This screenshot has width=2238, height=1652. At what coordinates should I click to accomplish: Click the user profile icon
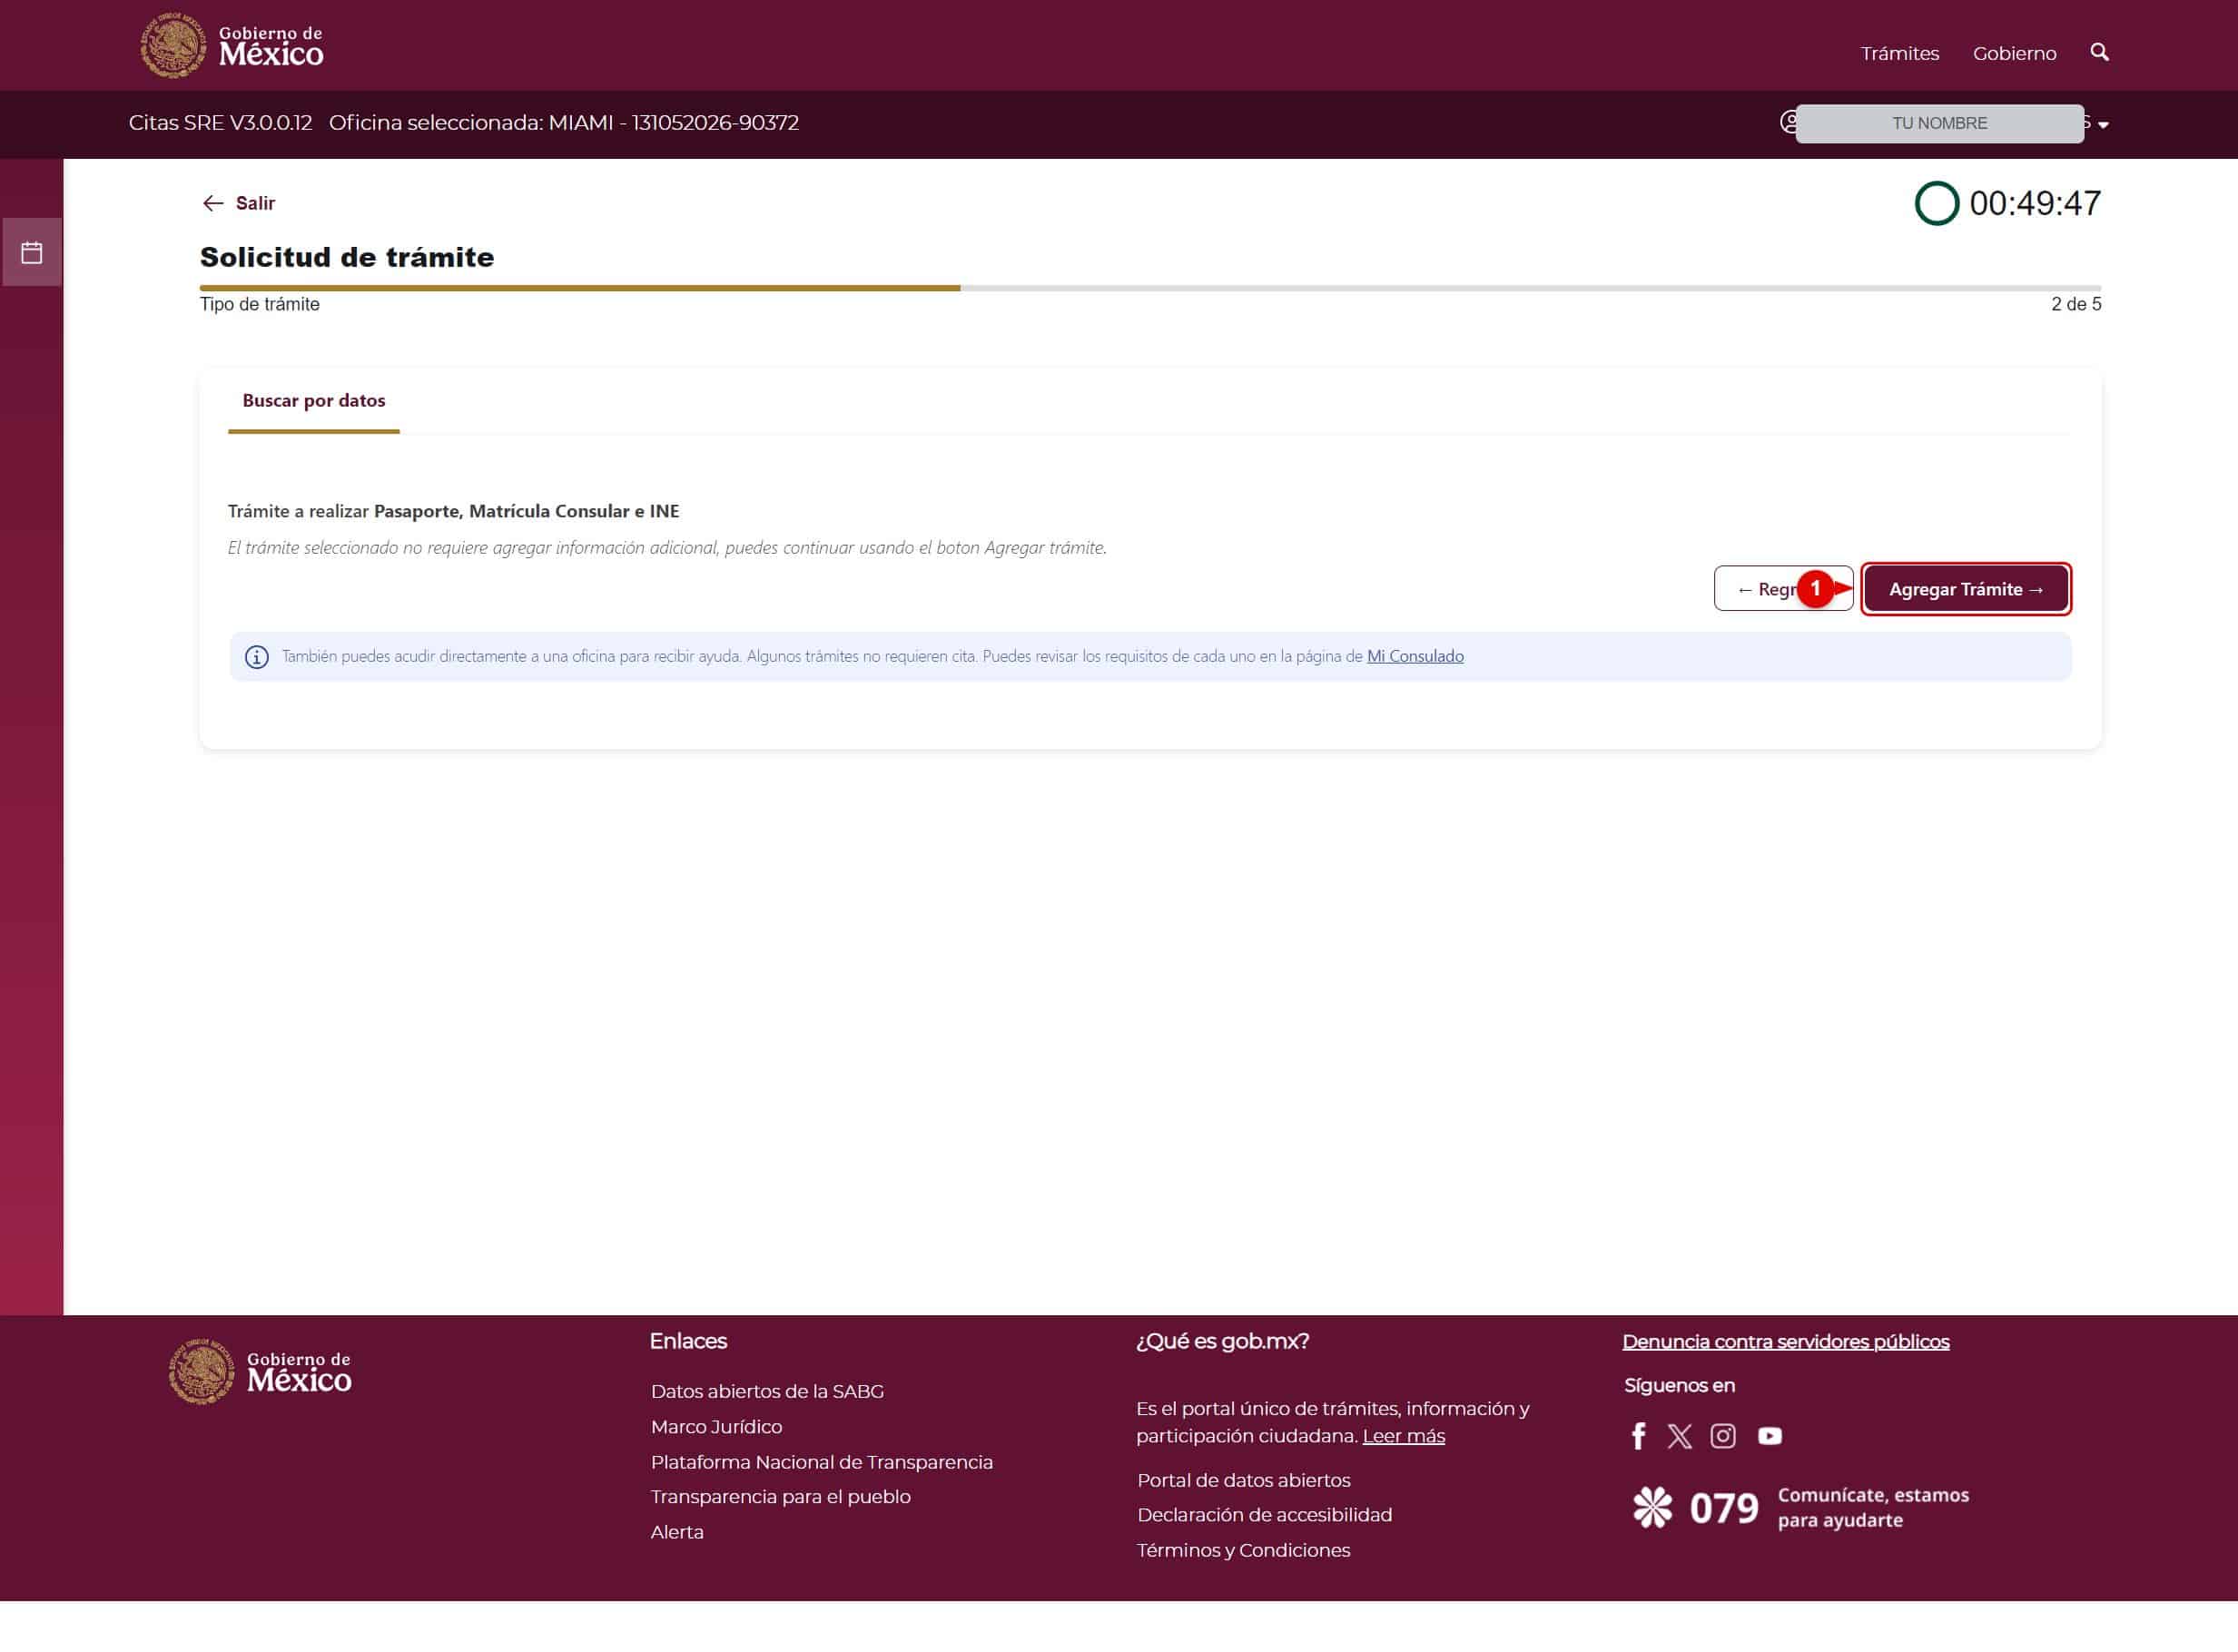pos(1789,122)
